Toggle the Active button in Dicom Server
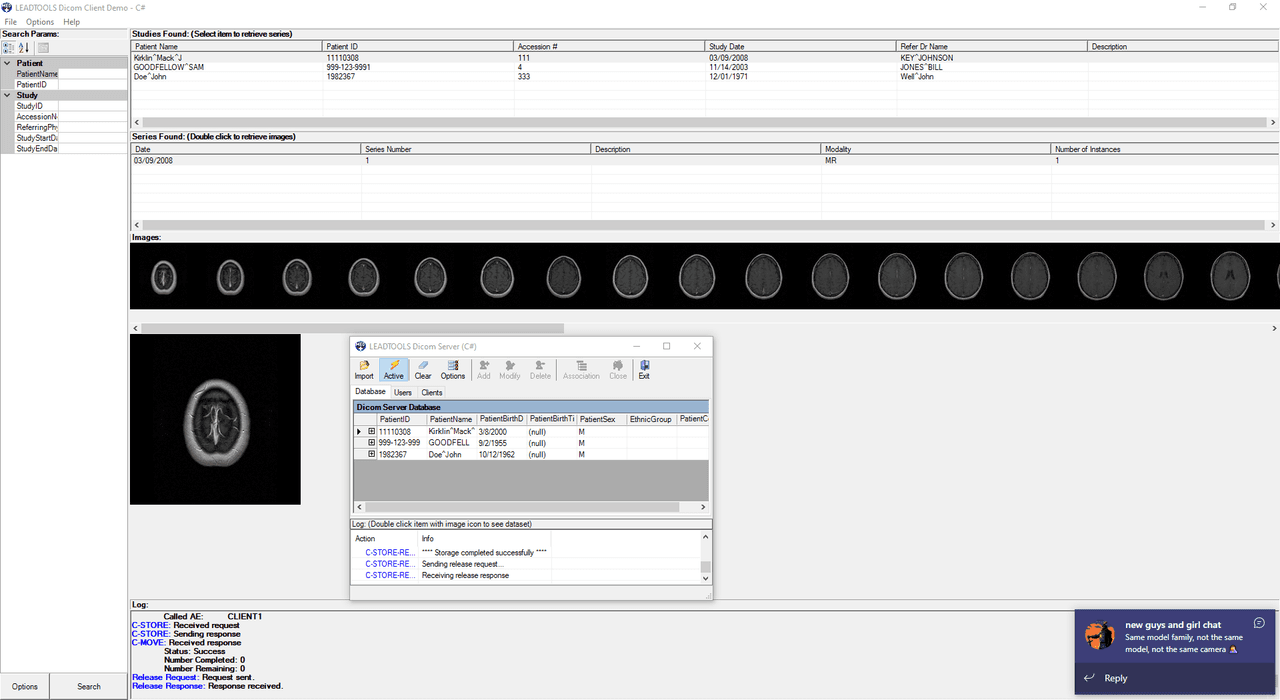This screenshot has height=700, width=1280. point(394,369)
